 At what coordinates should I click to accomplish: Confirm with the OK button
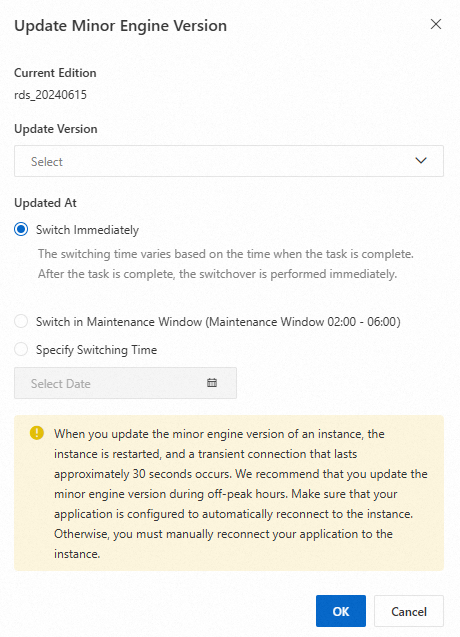click(341, 611)
